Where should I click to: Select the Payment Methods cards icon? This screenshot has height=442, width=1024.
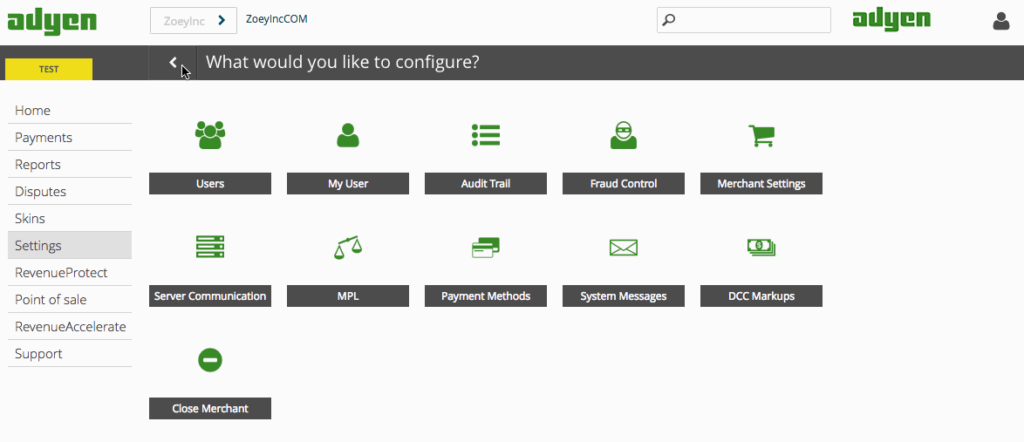point(486,247)
